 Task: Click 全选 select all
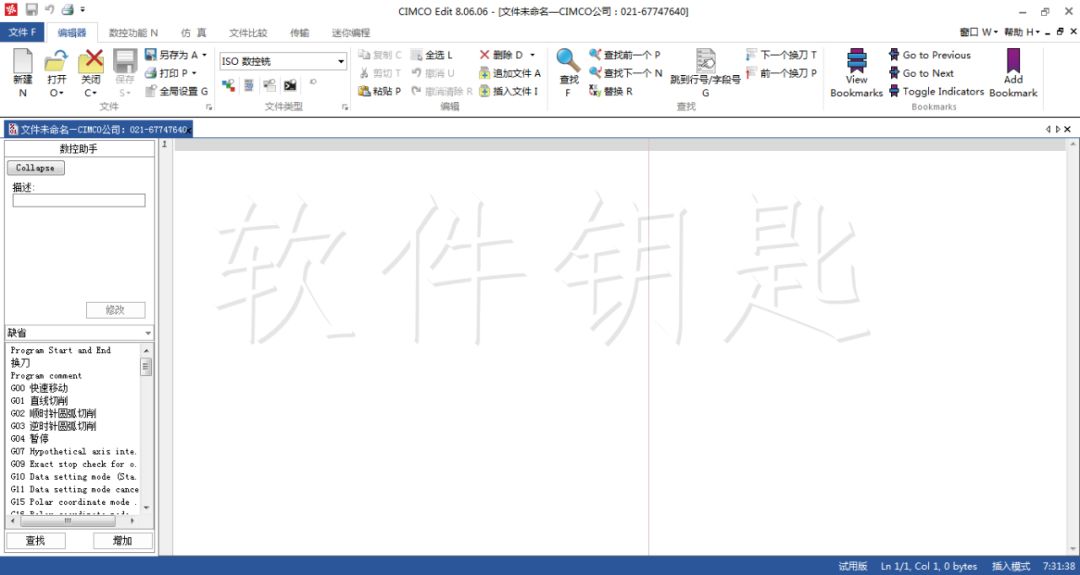432,55
